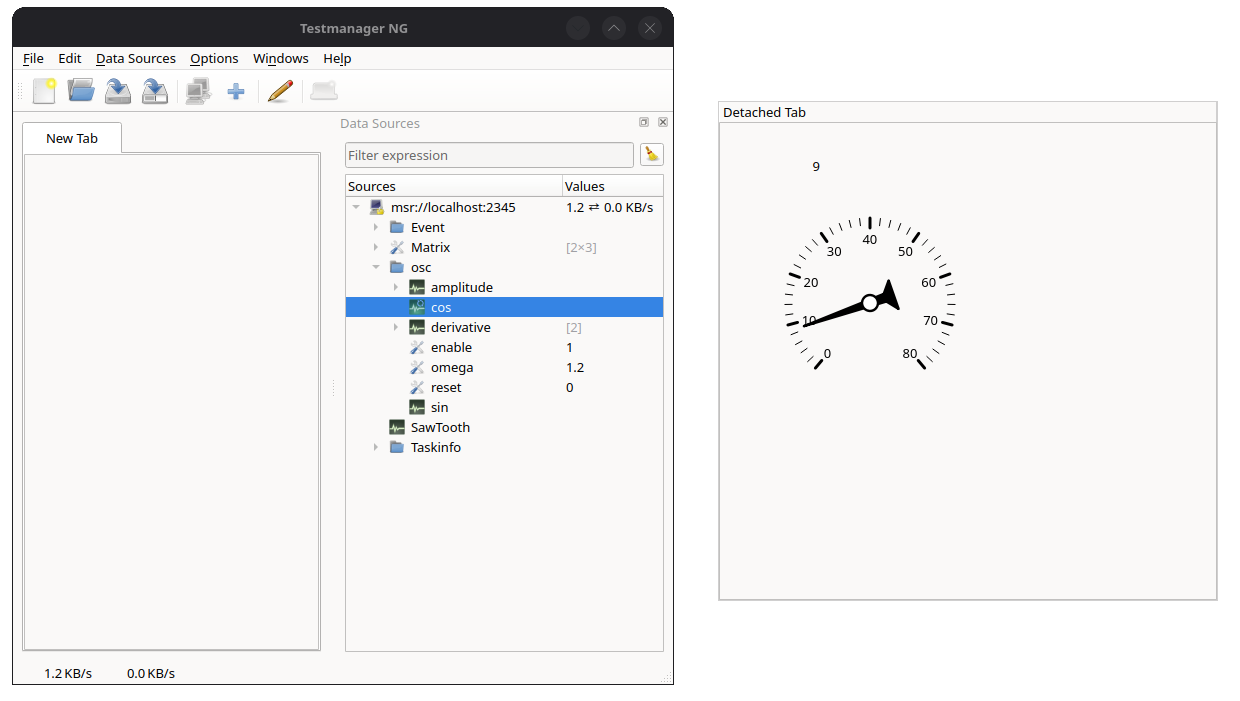Viewport: 1240px width, 701px height.
Task: Expand the Taskinfo folder
Action: pyautogui.click(x=376, y=447)
